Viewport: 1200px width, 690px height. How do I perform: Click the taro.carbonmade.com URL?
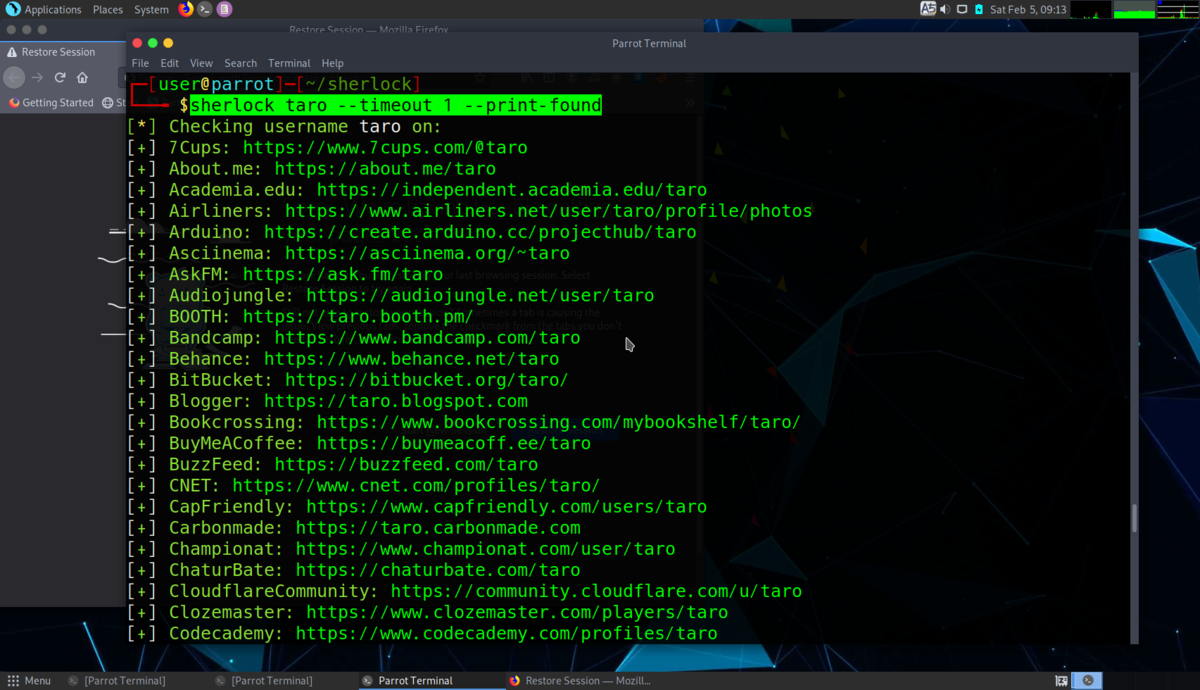pyautogui.click(x=438, y=528)
